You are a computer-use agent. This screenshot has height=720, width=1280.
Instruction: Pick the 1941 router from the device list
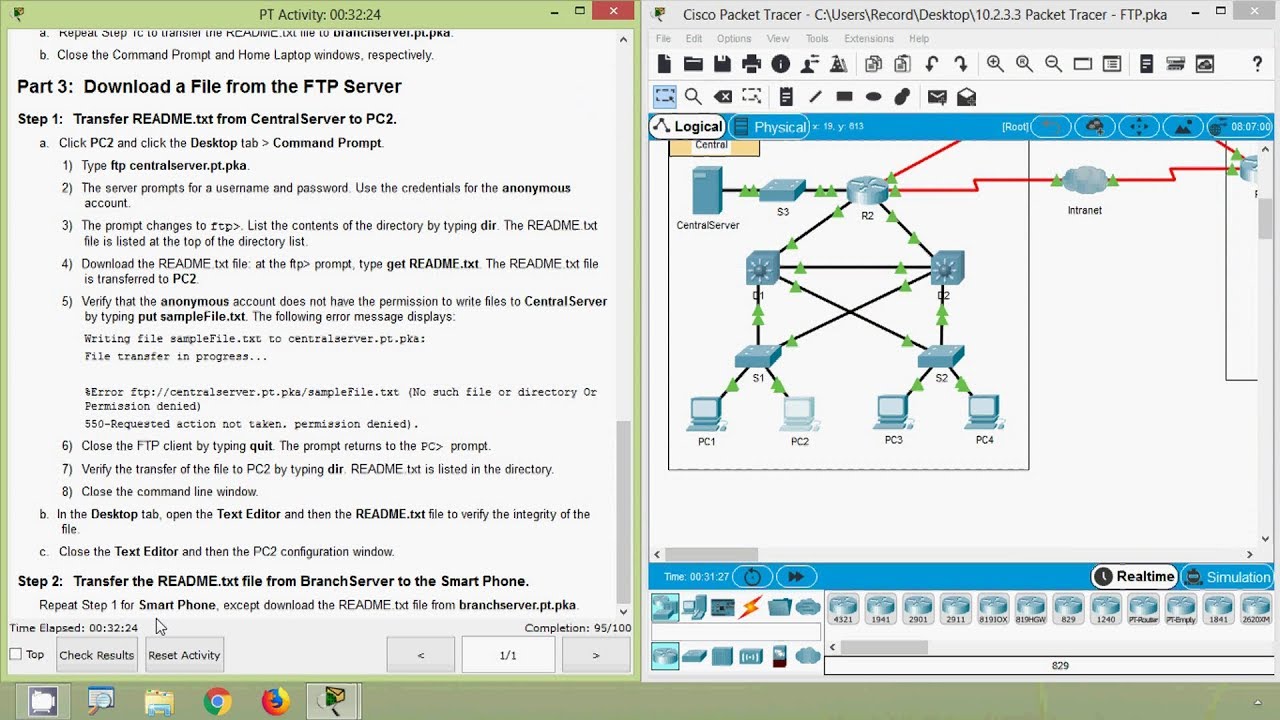tap(880, 608)
